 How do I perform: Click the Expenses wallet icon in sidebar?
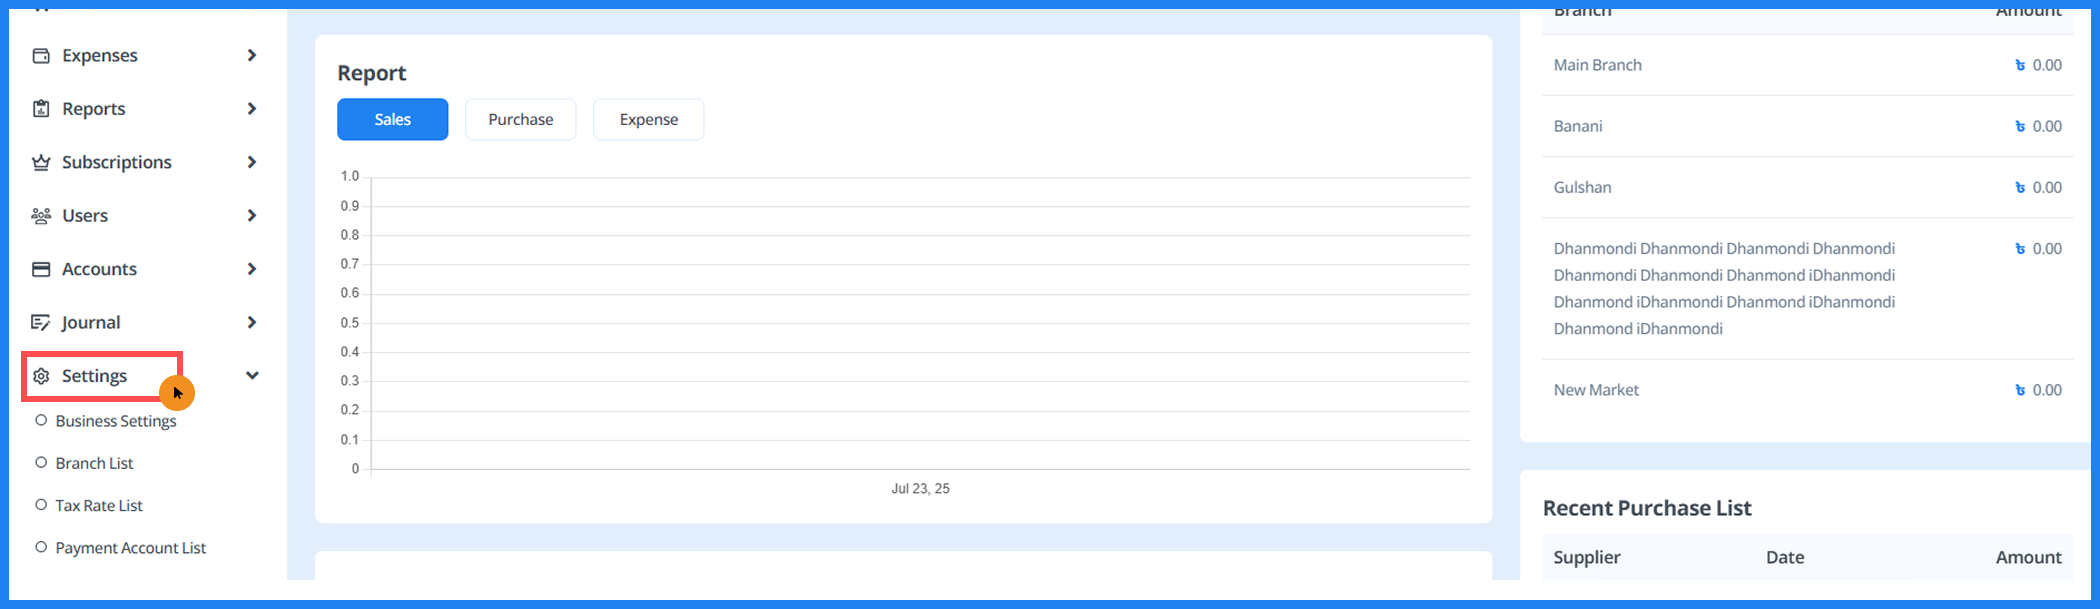(x=41, y=56)
